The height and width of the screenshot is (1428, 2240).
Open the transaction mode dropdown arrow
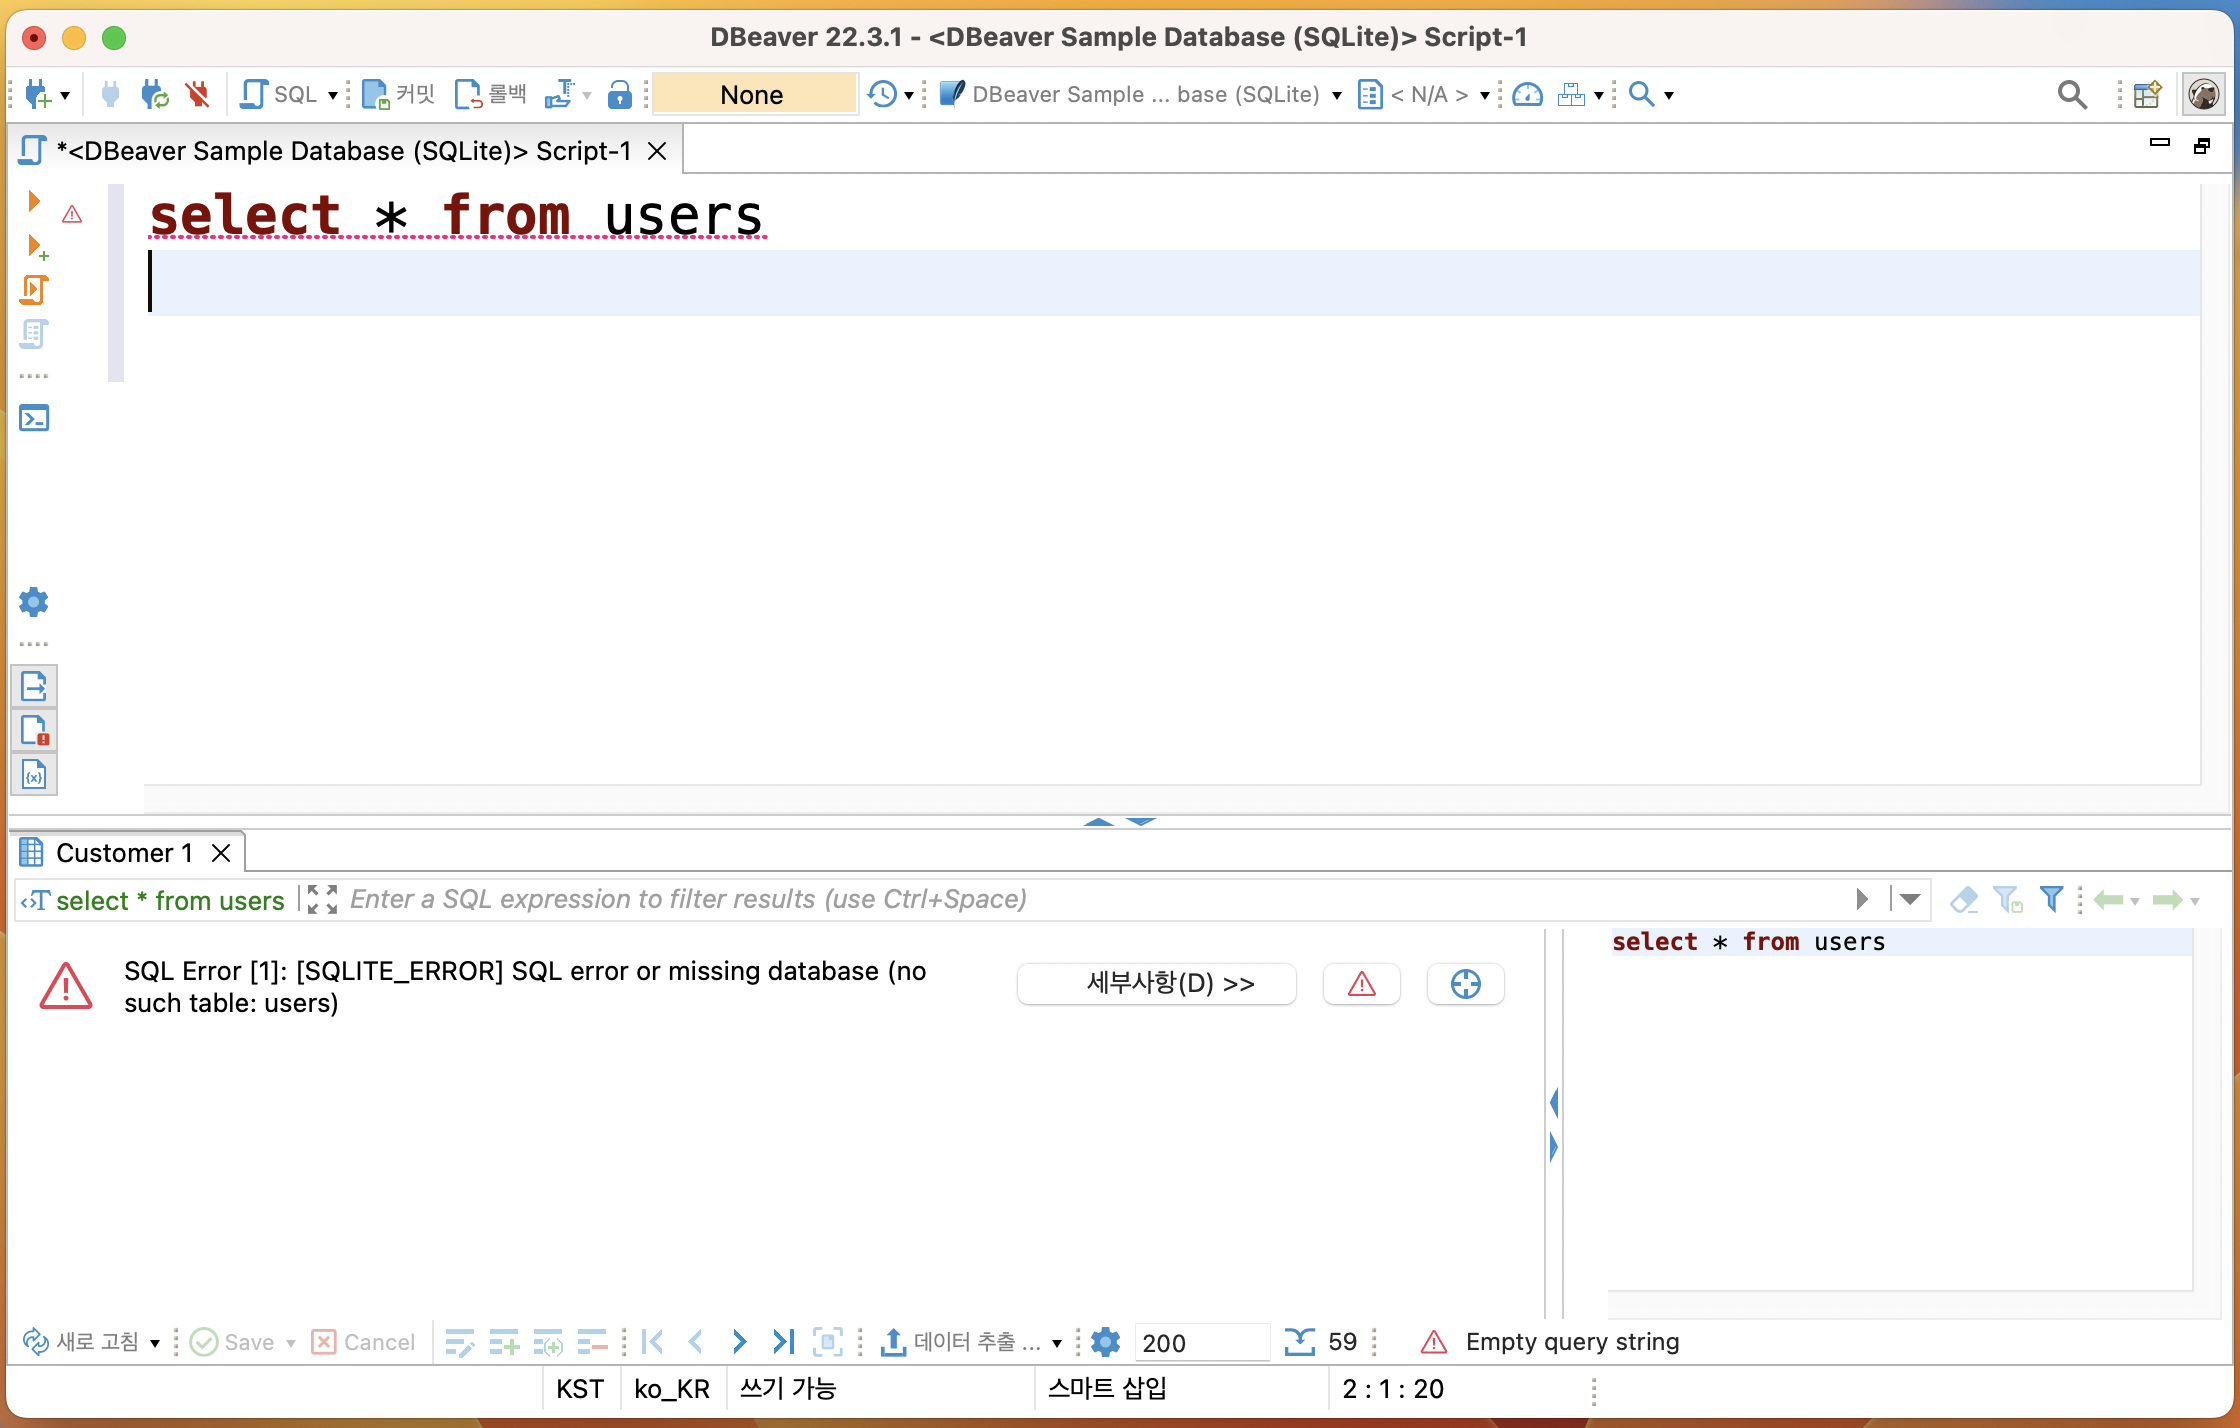coord(587,95)
